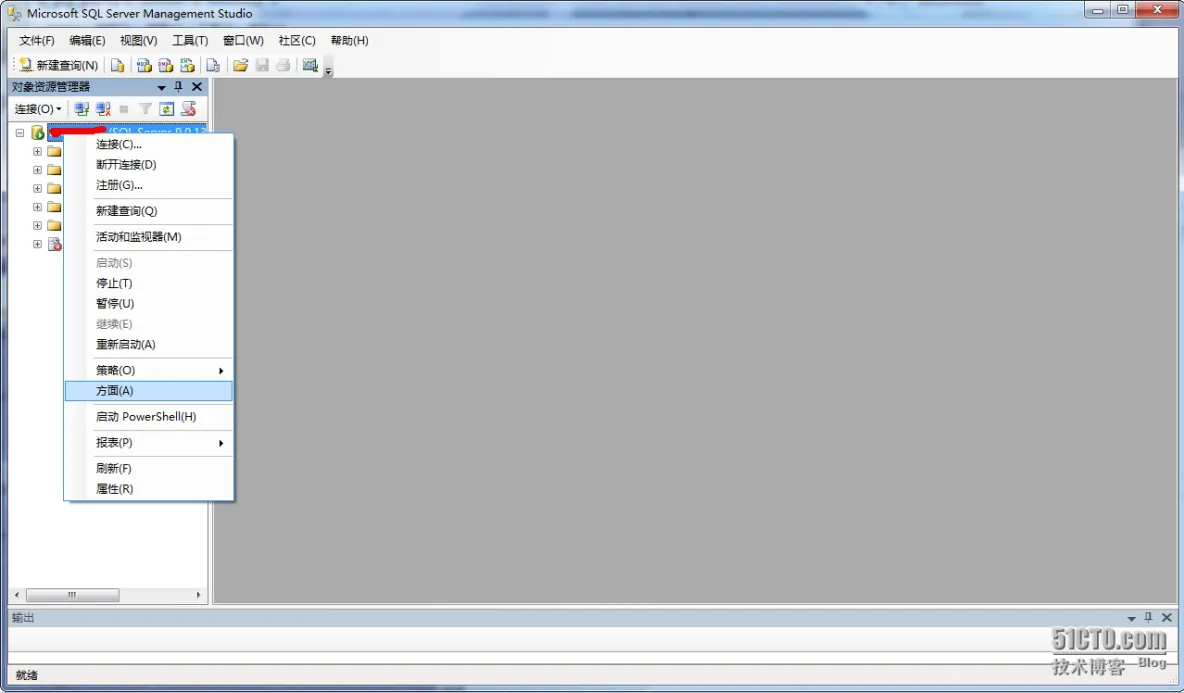Open the 输出 panel position dropdown arrow
The height and width of the screenshot is (693, 1184).
(x=1131, y=618)
